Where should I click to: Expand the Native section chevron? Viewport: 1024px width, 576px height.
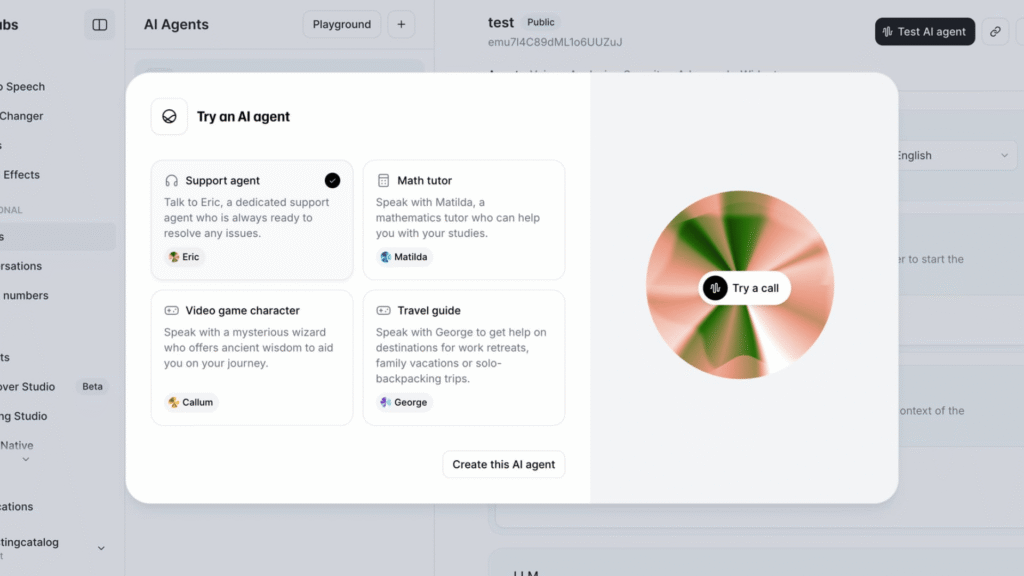click(x=25, y=460)
